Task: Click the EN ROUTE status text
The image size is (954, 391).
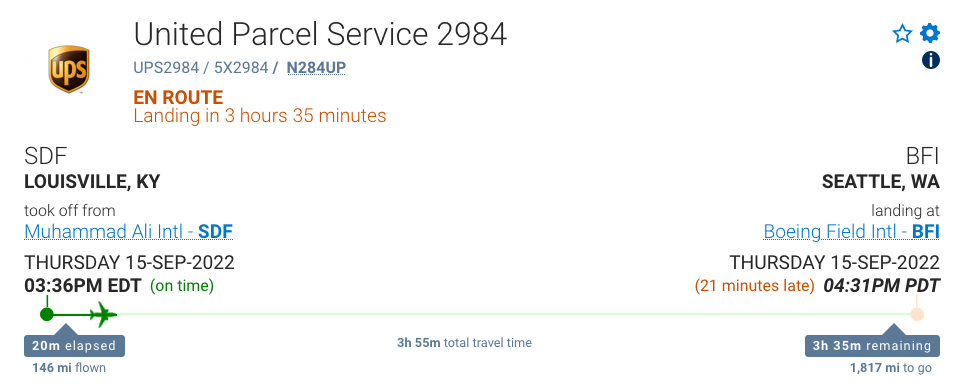Action: [x=178, y=97]
